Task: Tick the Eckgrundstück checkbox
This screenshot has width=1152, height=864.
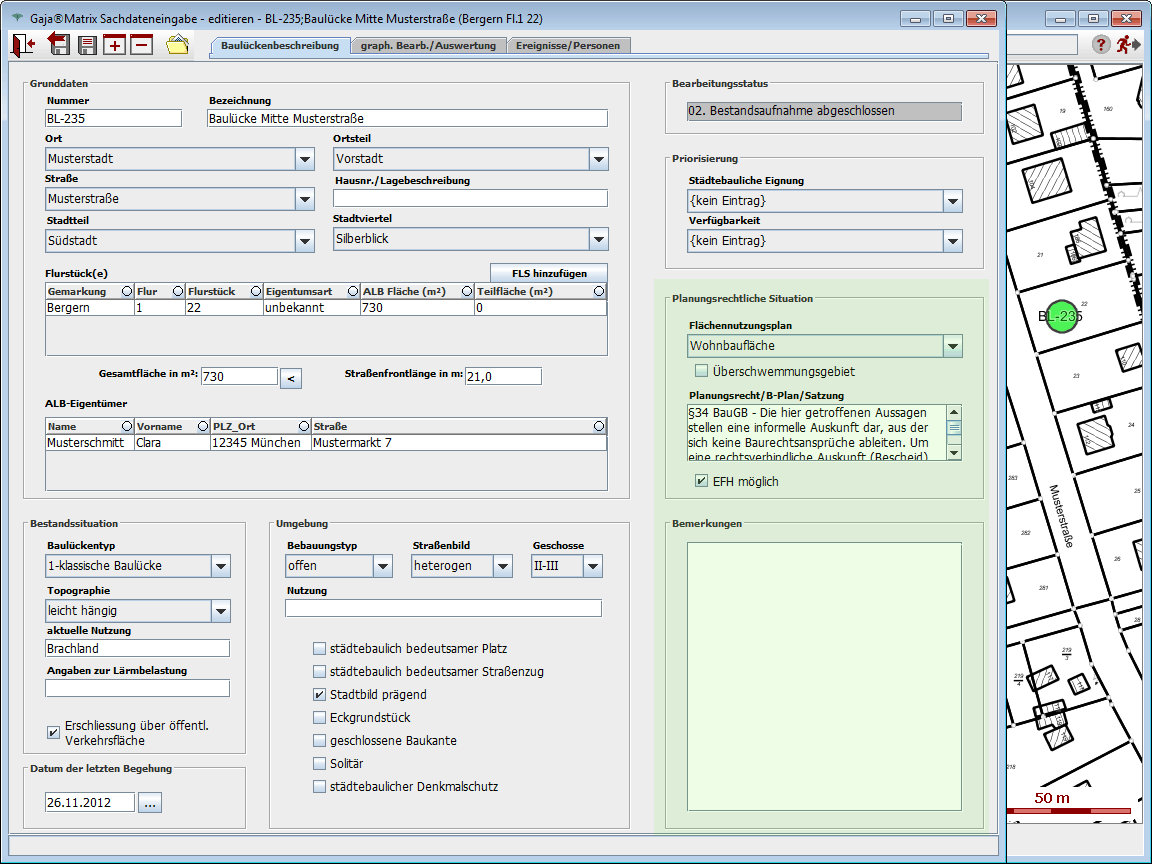Action: point(320,718)
